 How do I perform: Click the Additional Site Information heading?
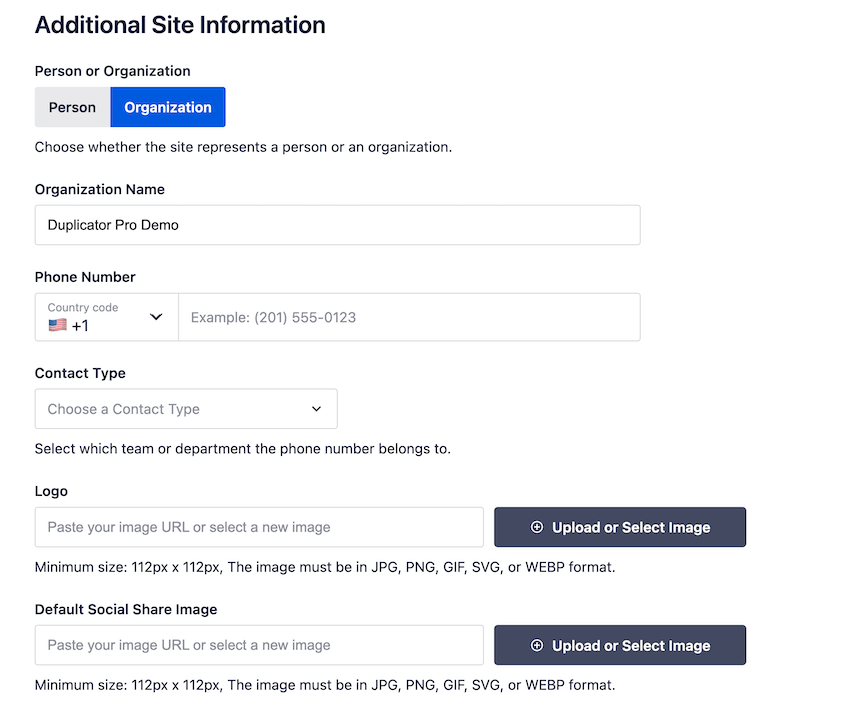[180, 25]
